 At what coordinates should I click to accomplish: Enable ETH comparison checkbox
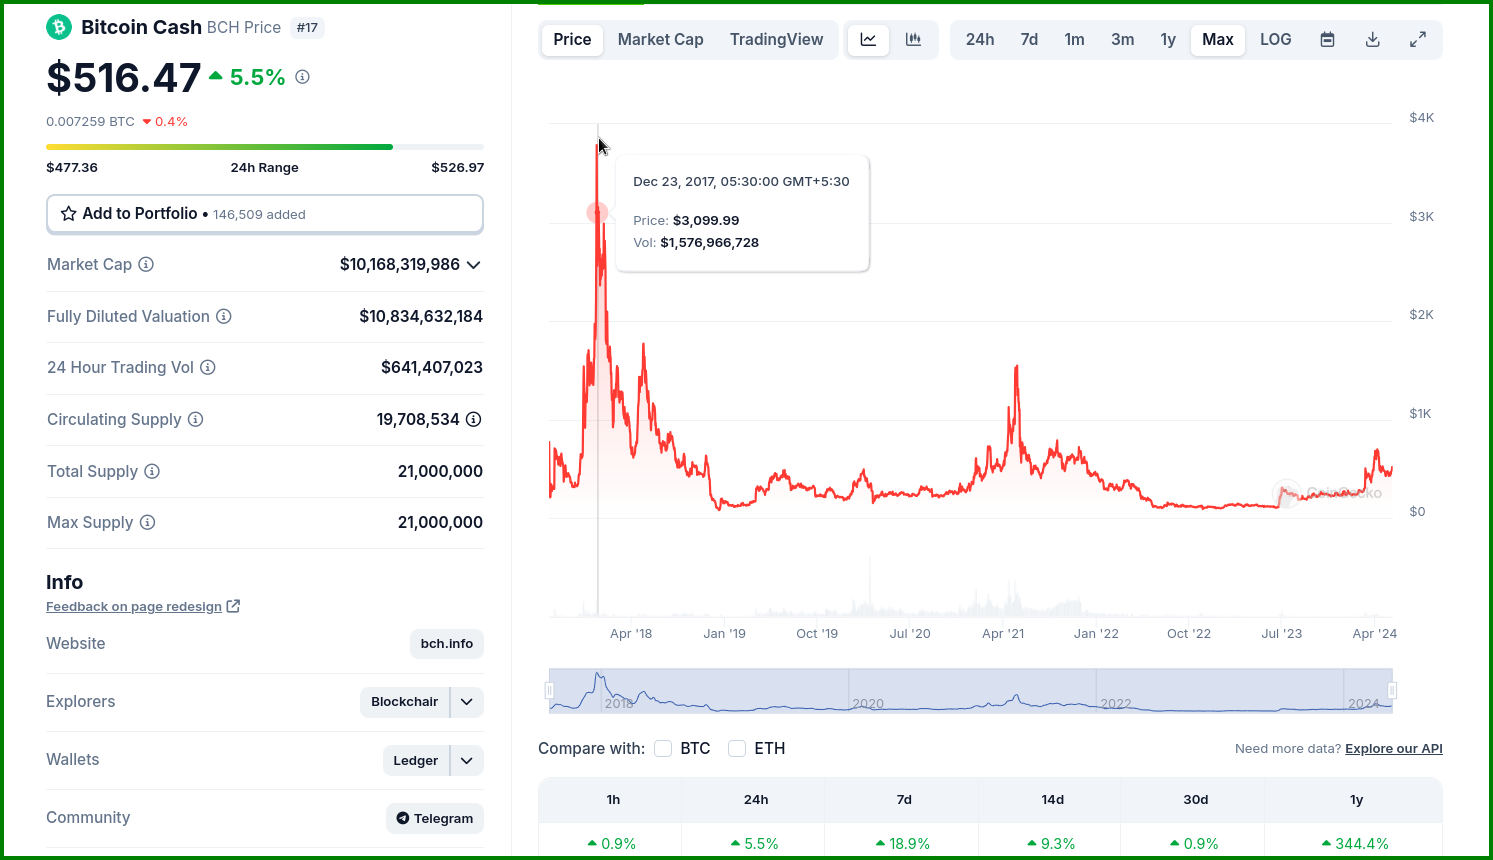tap(737, 748)
